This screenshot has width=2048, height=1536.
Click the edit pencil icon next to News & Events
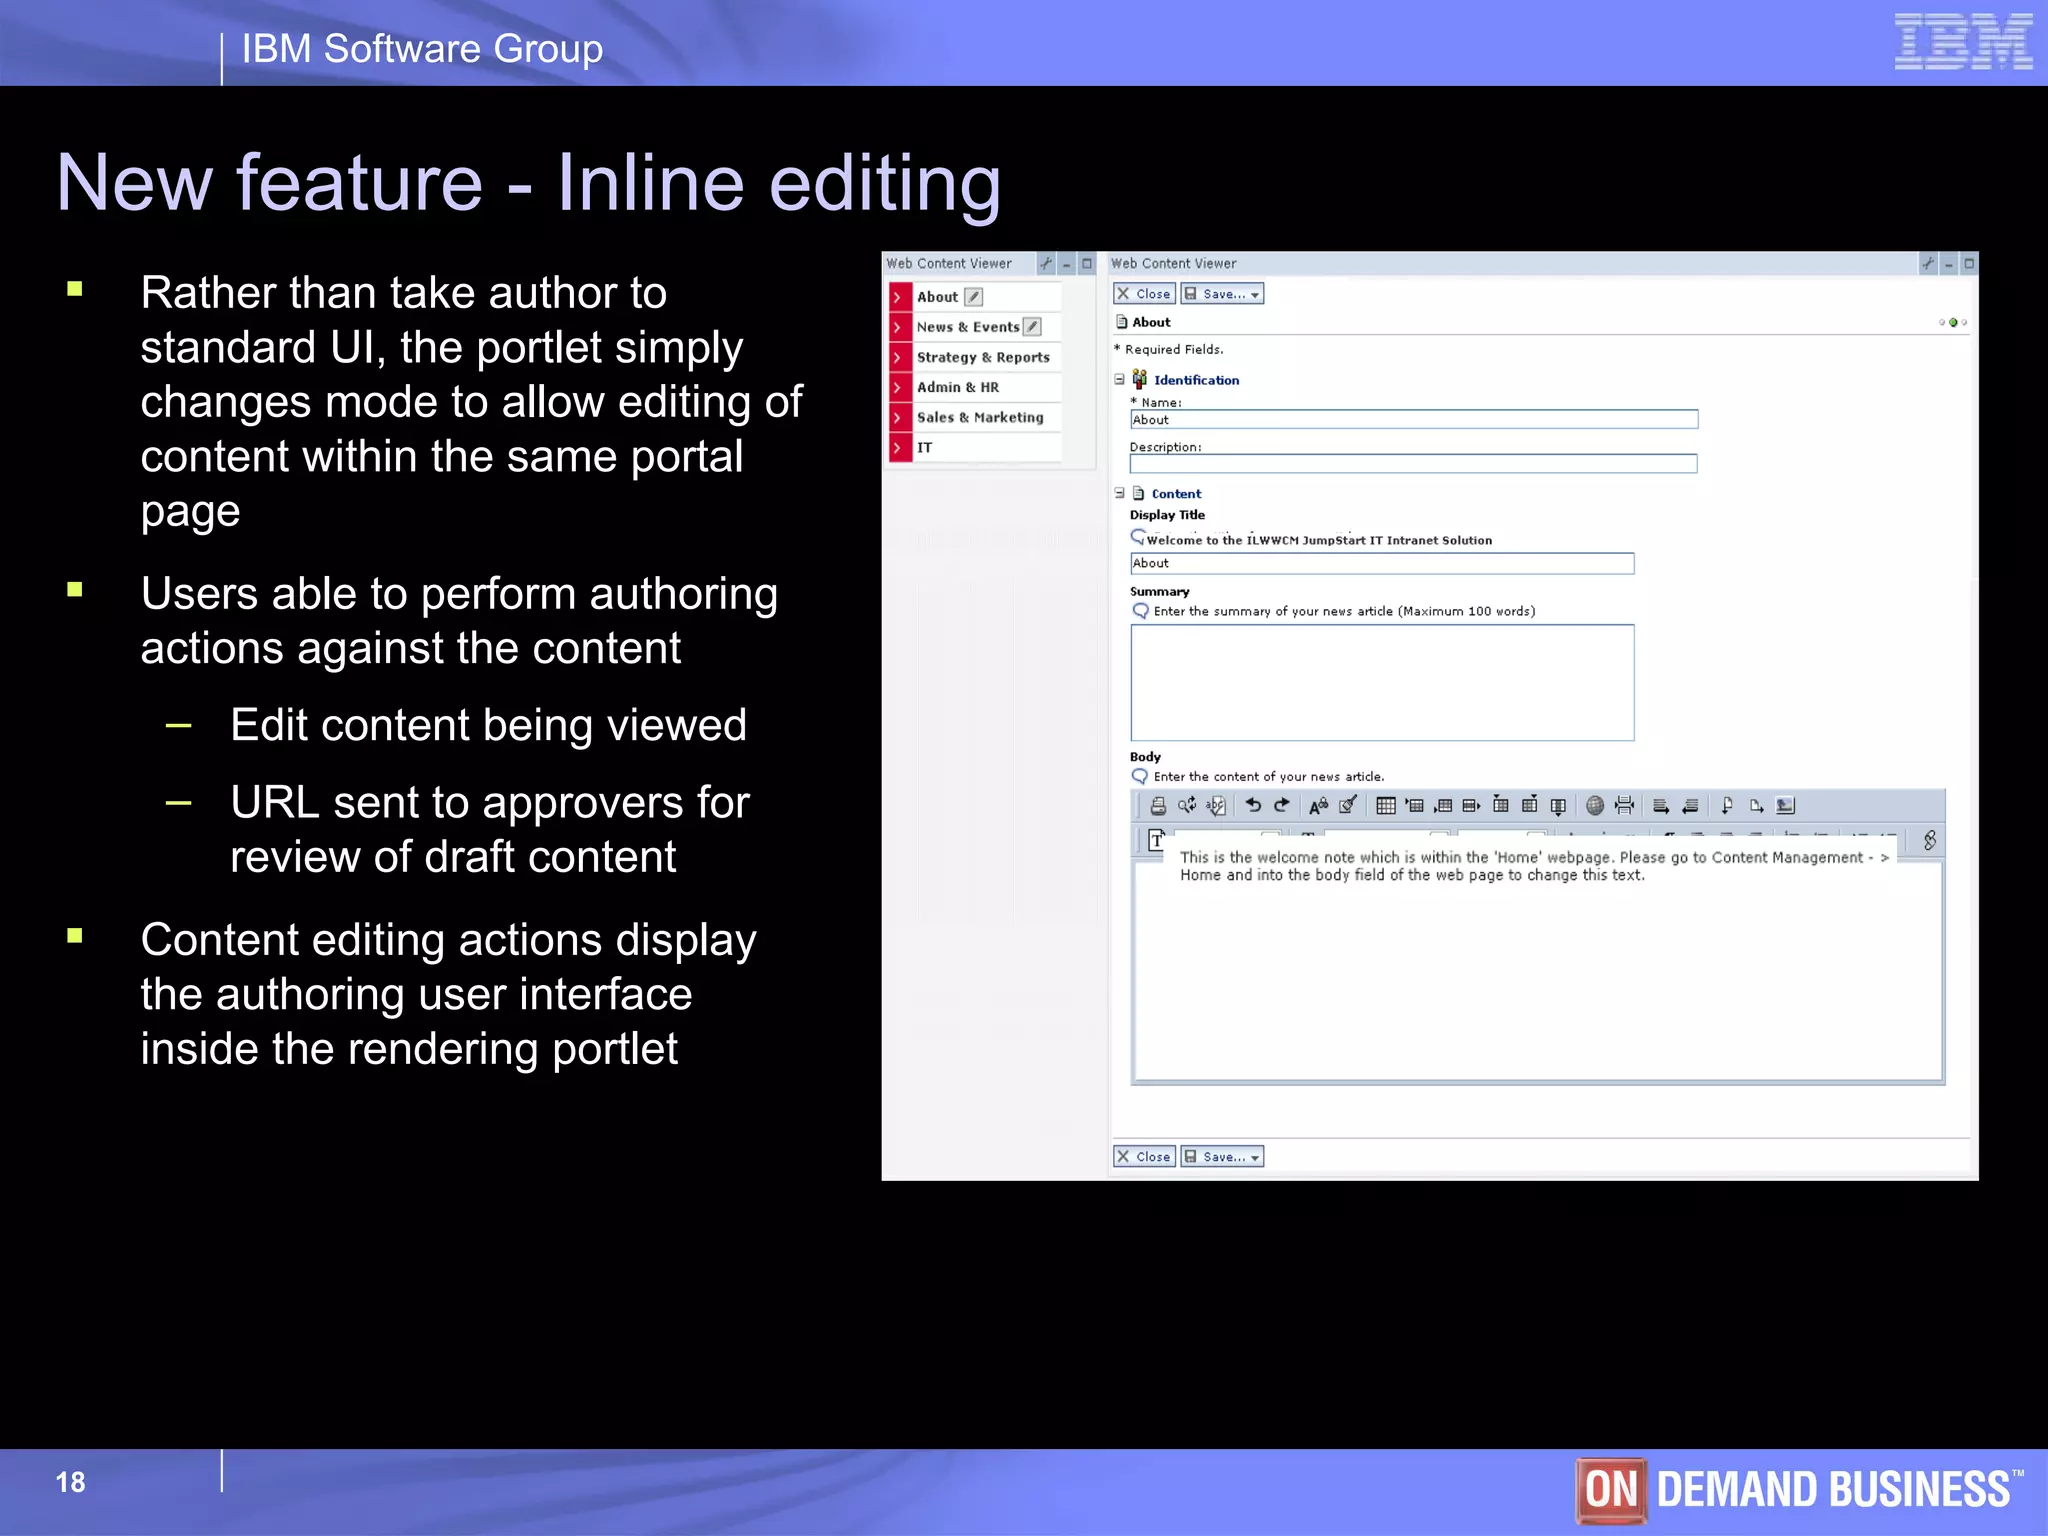[x=1032, y=327]
